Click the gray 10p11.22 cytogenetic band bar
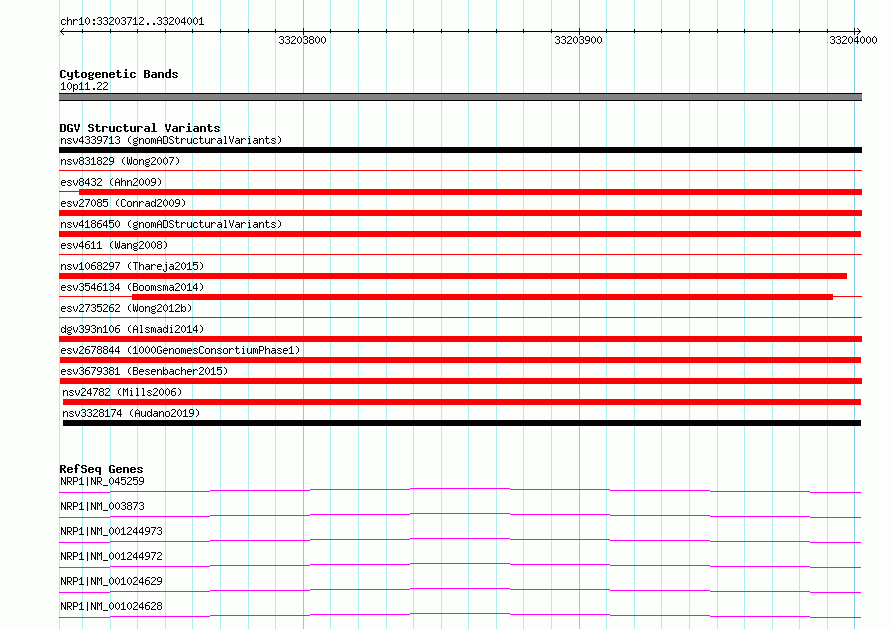890x629 pixels. point(460,97)
